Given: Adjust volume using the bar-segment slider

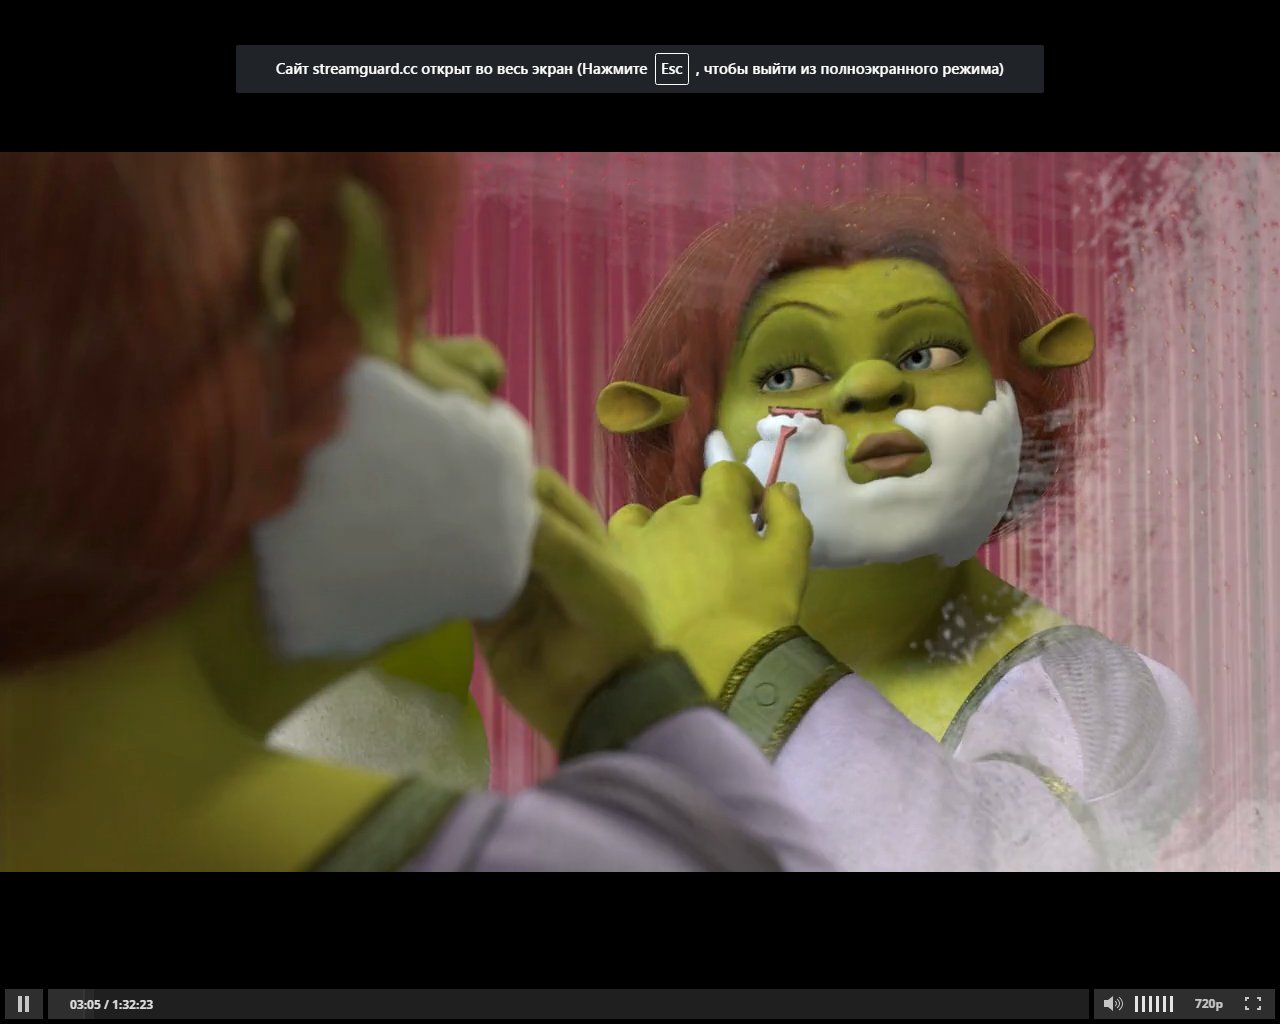Looking at the screenshot, I should (x=1154, y=1004).
